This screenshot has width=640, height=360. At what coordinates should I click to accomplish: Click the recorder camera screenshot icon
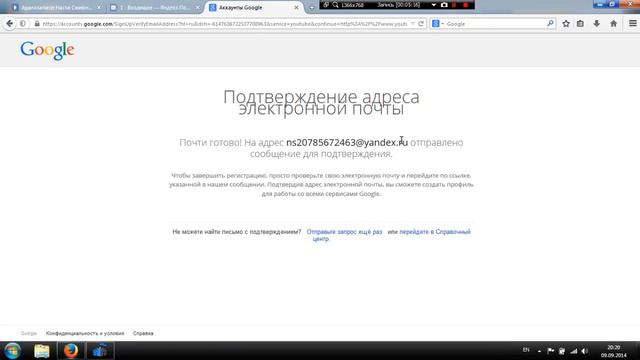pyautogui.click(x=444, y=5)
